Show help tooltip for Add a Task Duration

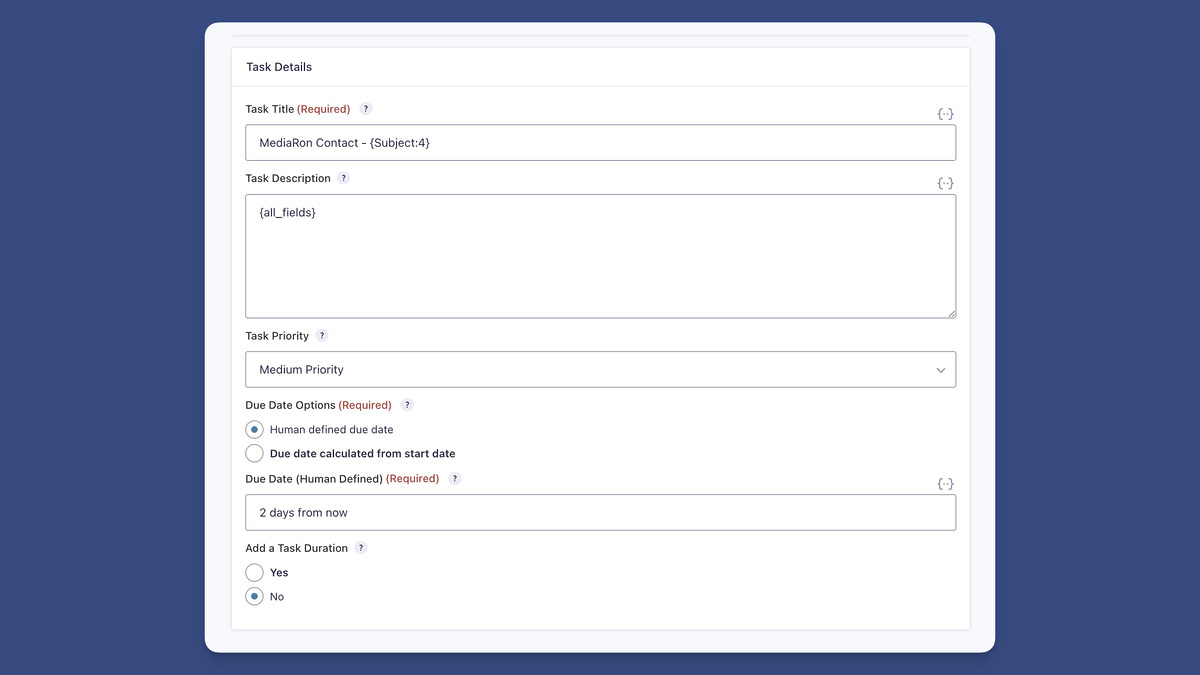pos(361,548)
